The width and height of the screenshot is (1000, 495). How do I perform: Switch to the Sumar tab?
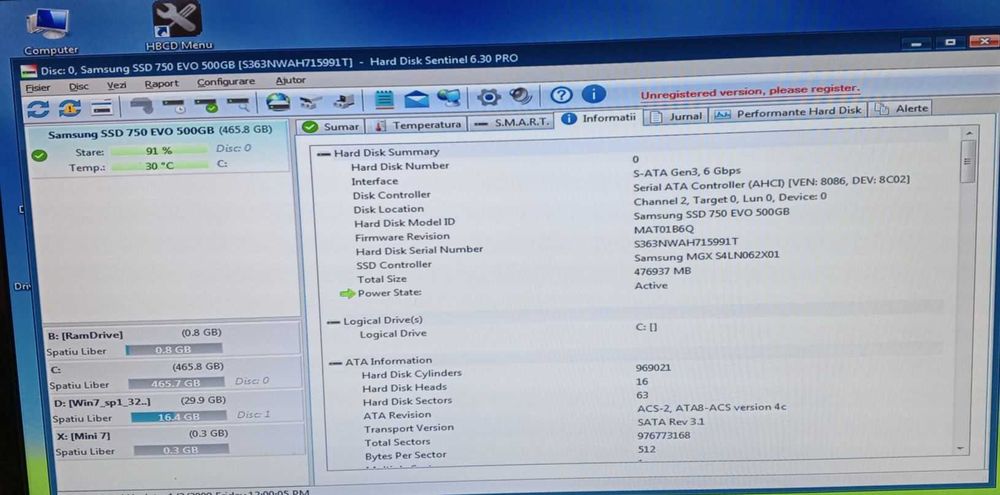coord(332,126)
